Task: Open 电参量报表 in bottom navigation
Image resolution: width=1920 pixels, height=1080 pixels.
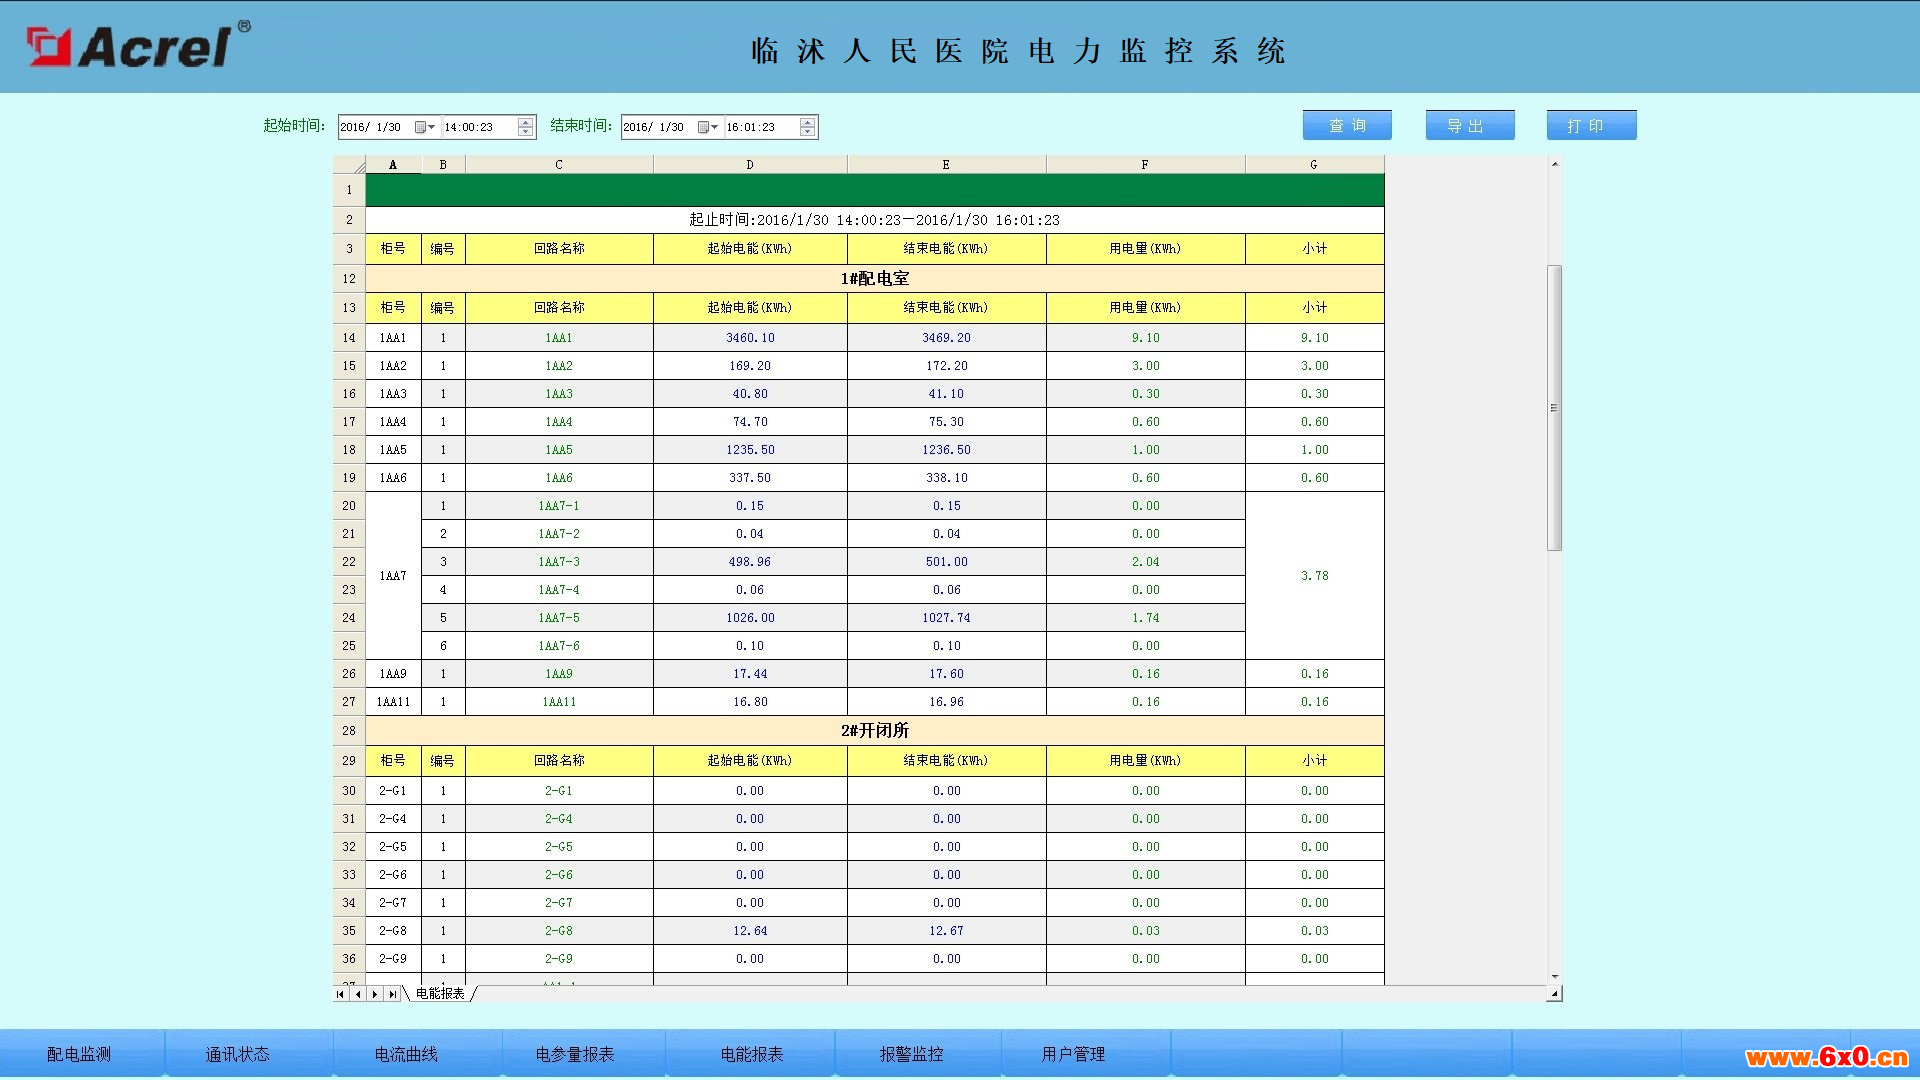Action: click(x=575, y=1054)
